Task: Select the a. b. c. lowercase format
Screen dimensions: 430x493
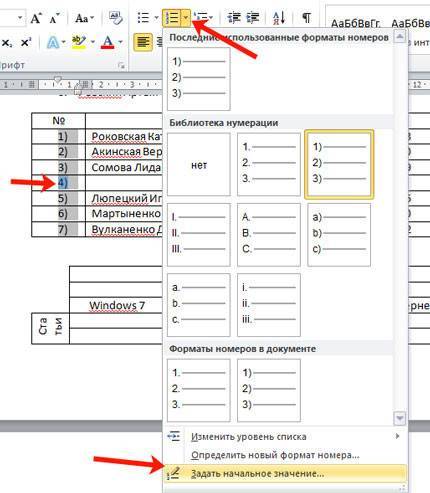Action: (x=198, y=305)
